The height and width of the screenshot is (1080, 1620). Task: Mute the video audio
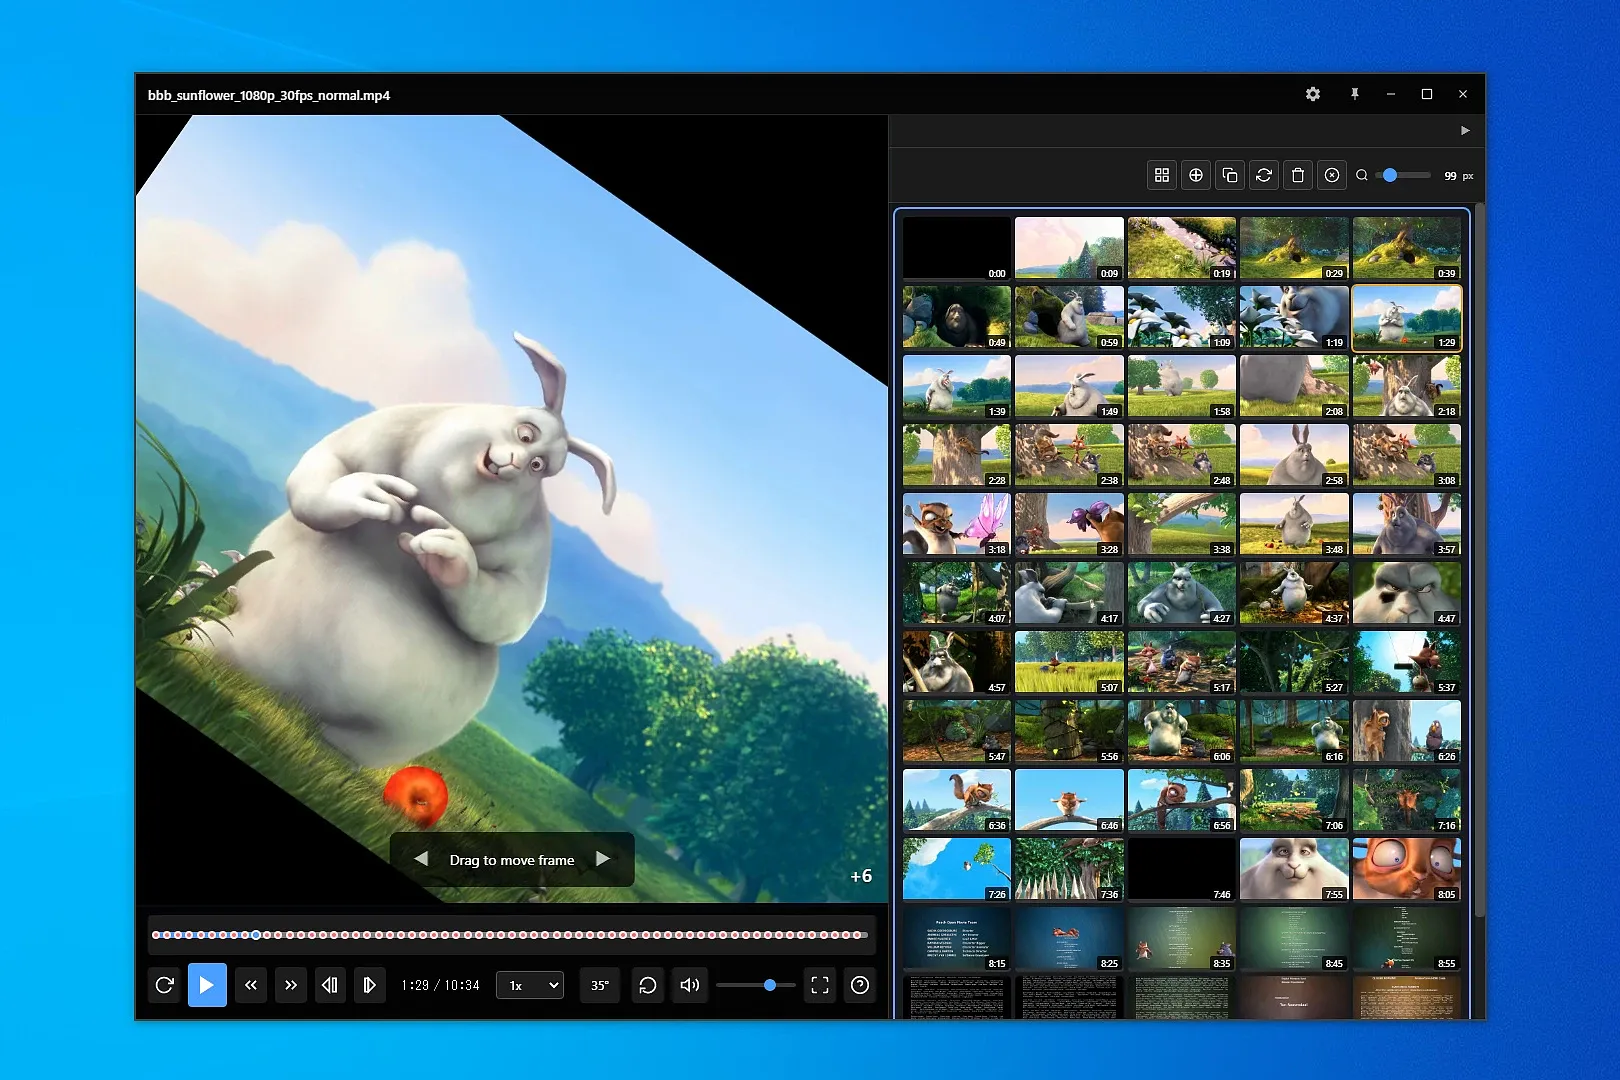(689, 985)
